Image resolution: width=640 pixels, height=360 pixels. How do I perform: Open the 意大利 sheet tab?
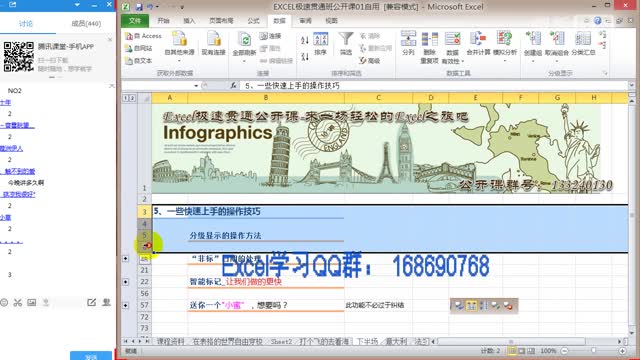396,341
